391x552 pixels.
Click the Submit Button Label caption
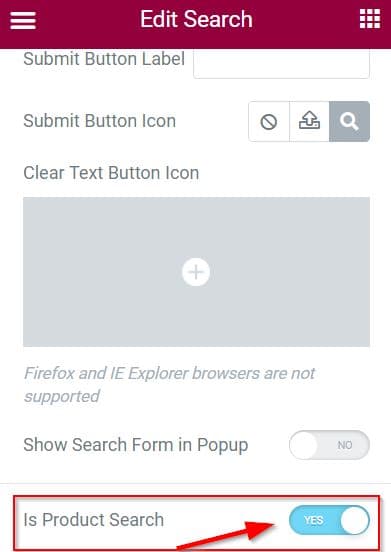pos(104,59)
